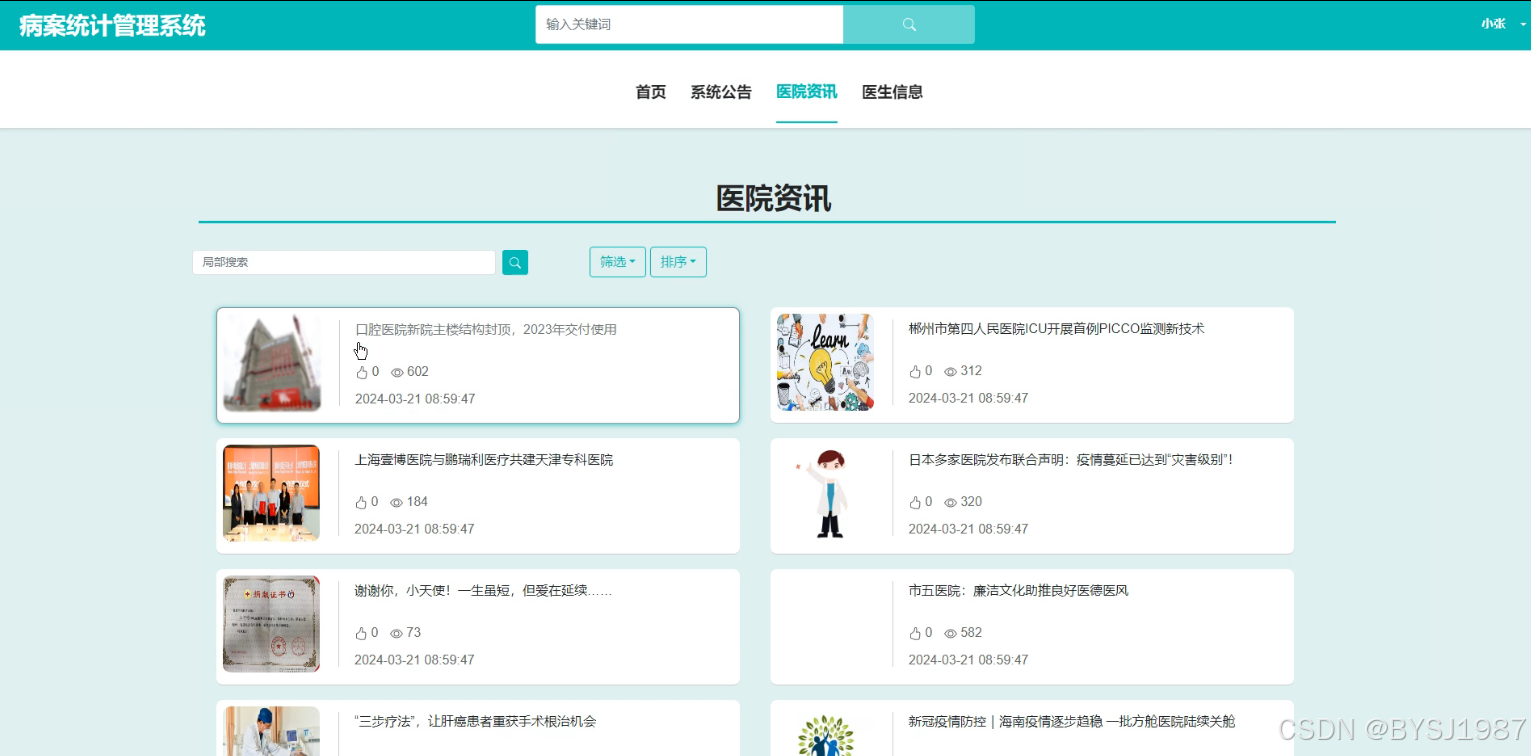The image size is (1531, 756).
Task: Open article 口腔医院新院主楼结构封顶
Action: 486,329
